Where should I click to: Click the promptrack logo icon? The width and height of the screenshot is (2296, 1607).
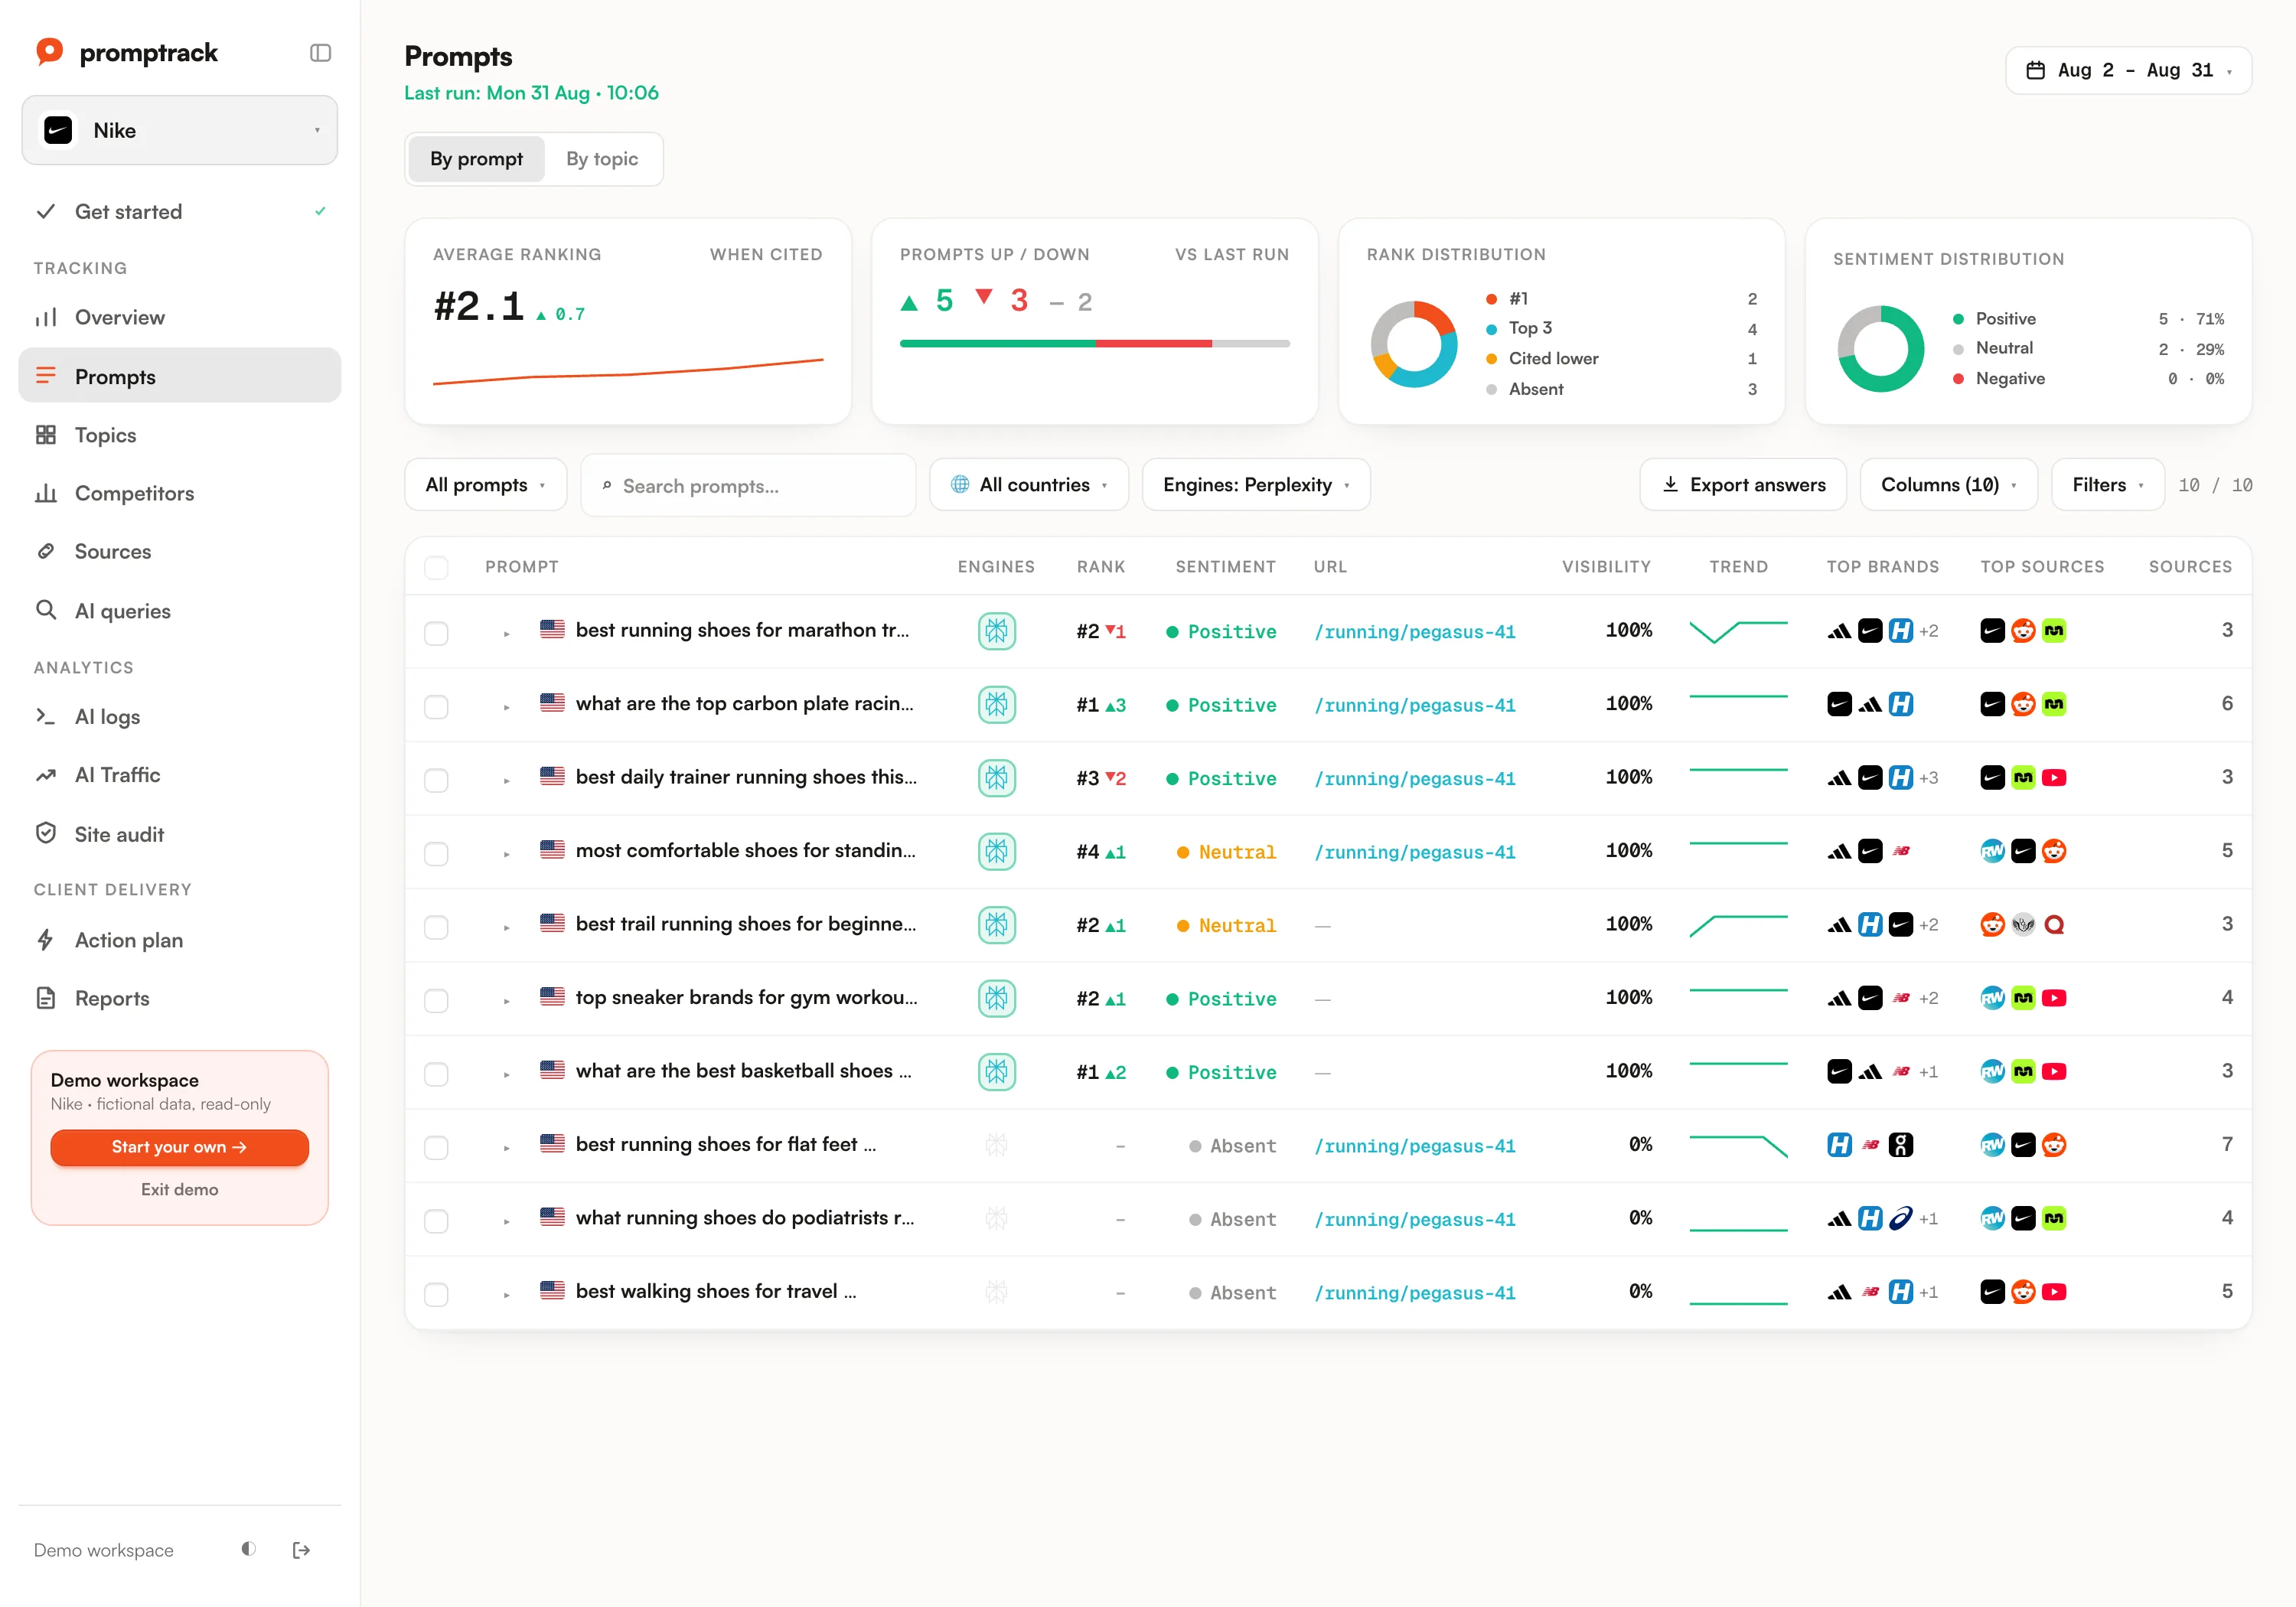49,52
